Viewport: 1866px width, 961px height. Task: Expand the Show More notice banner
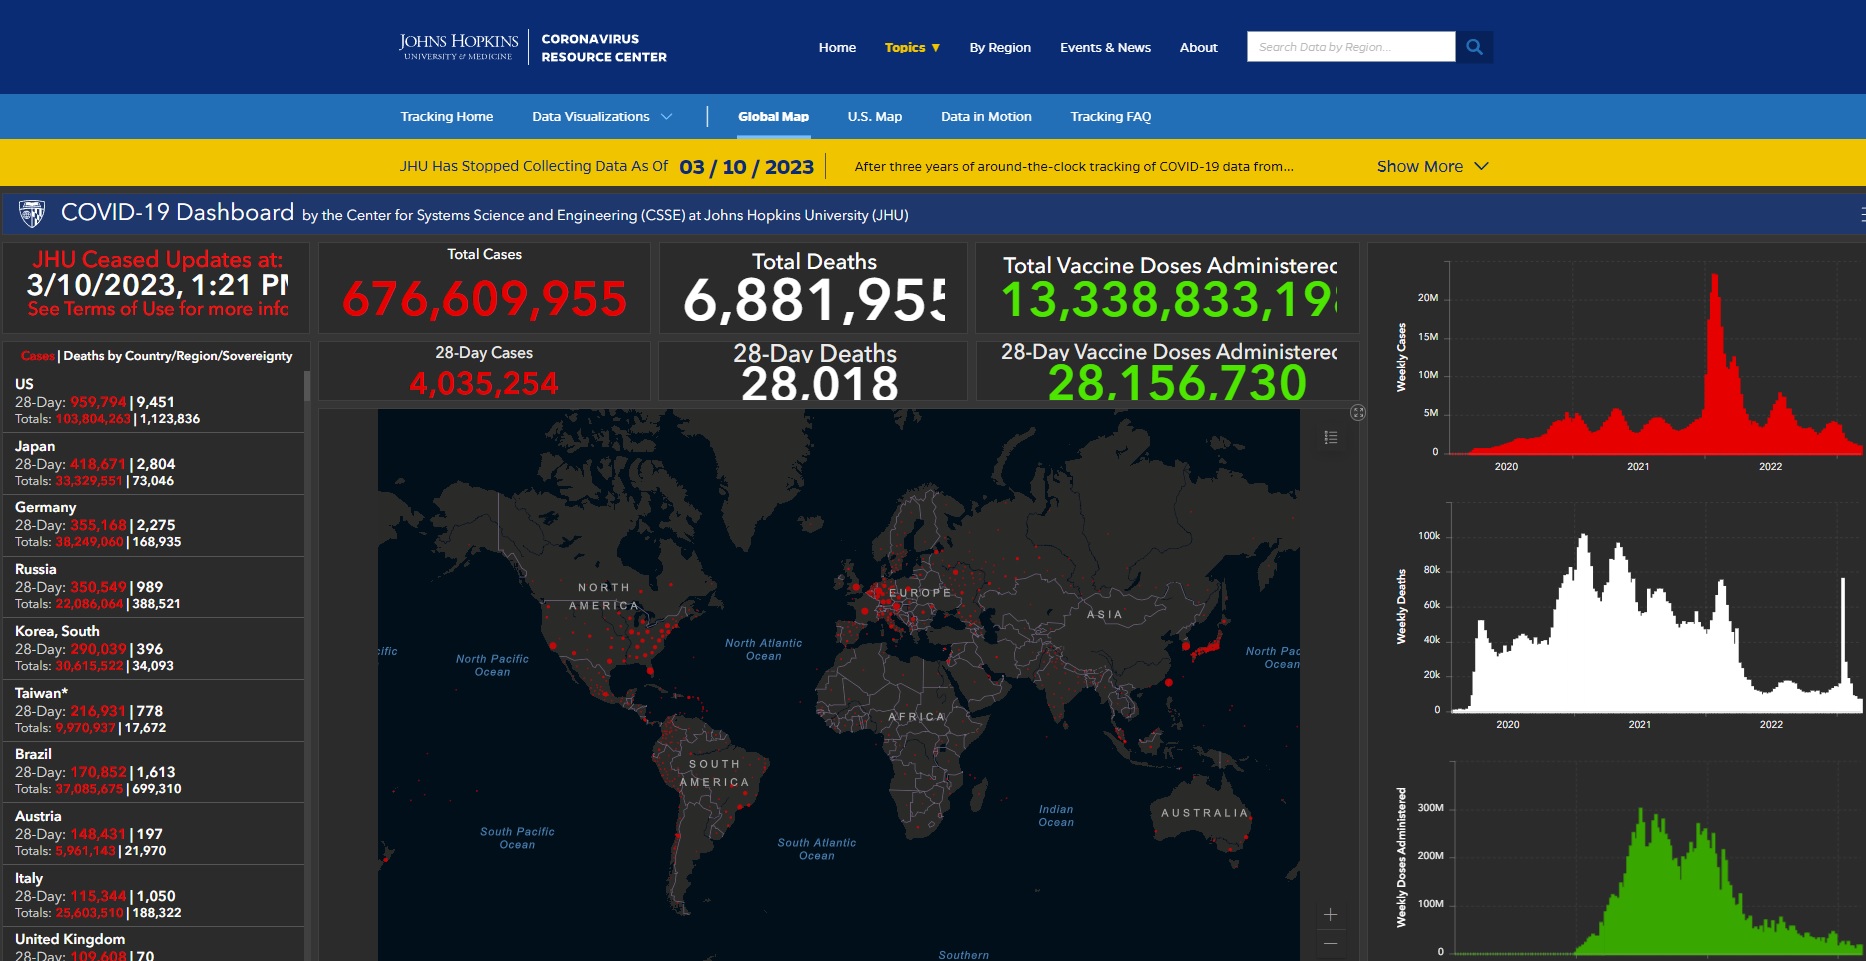[1431, 166]
